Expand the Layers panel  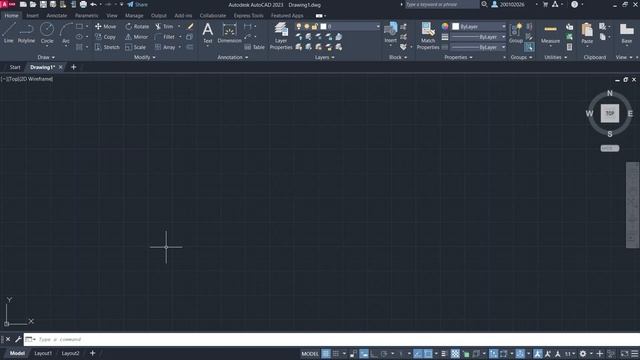(x=324, y=58)
